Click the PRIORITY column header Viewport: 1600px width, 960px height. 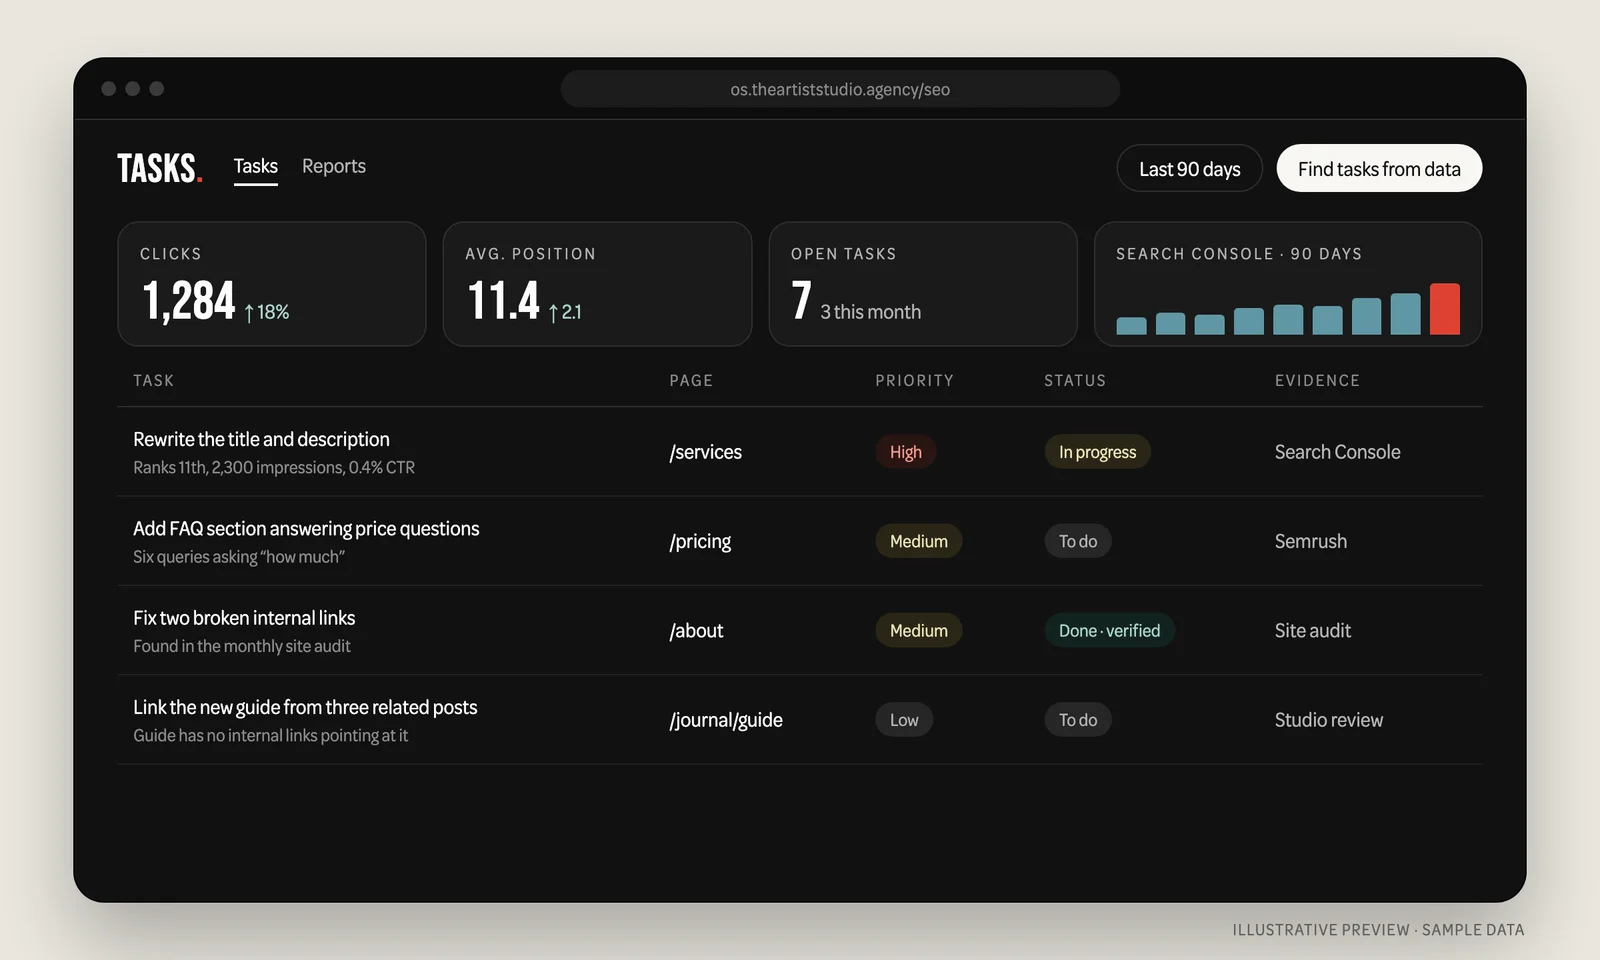915,381
